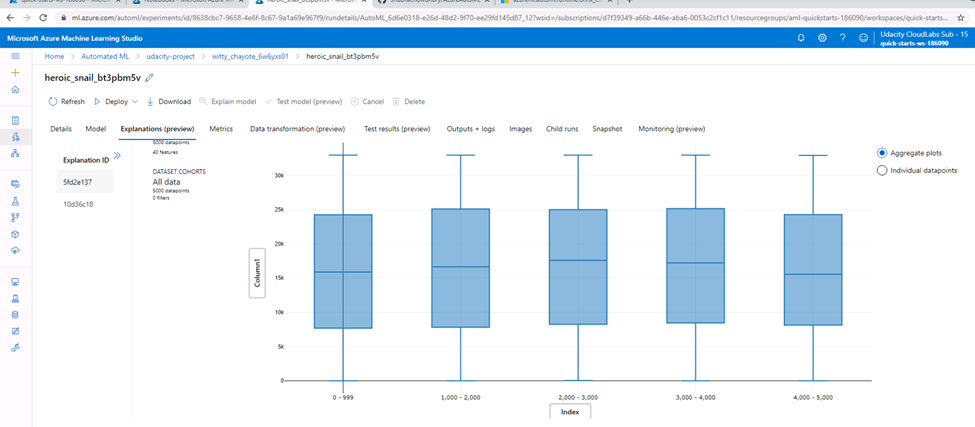
Task: Go forward in browser
Action: click(26, 18)
